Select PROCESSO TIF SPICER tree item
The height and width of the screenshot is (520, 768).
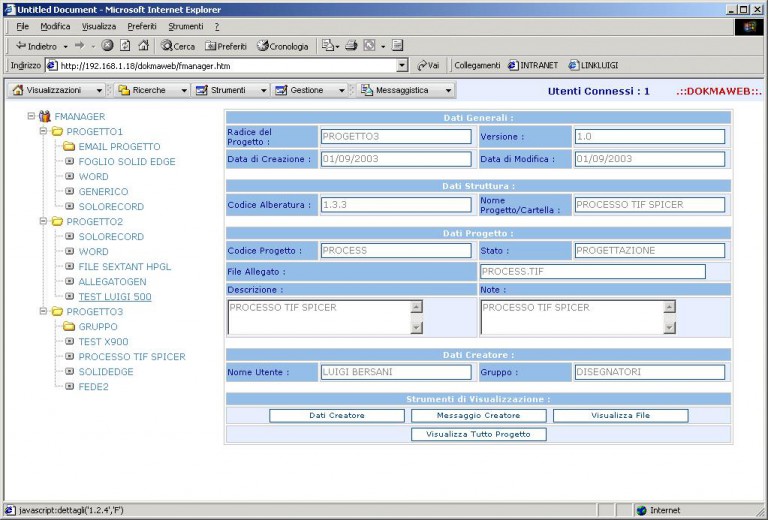click(132, 356)
